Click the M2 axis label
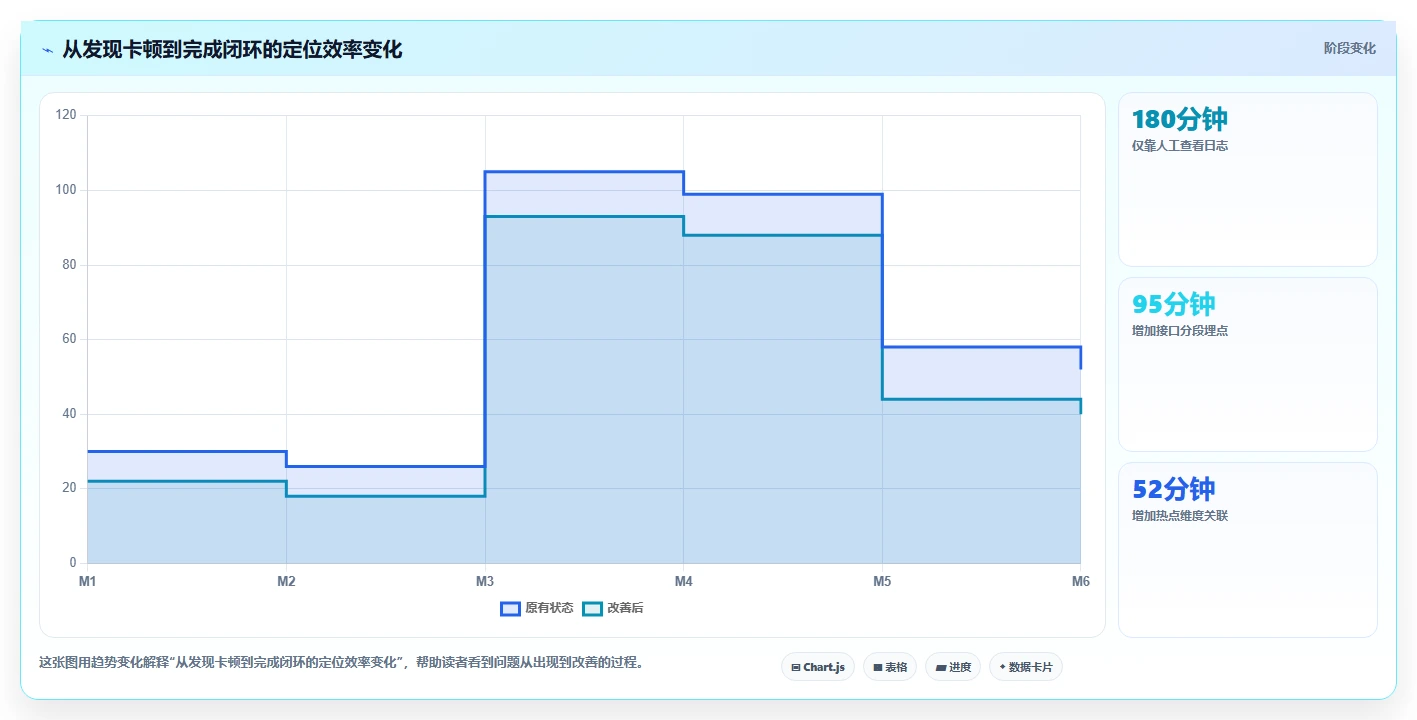This screenshot has height=720, width=1417. [286, 581]
